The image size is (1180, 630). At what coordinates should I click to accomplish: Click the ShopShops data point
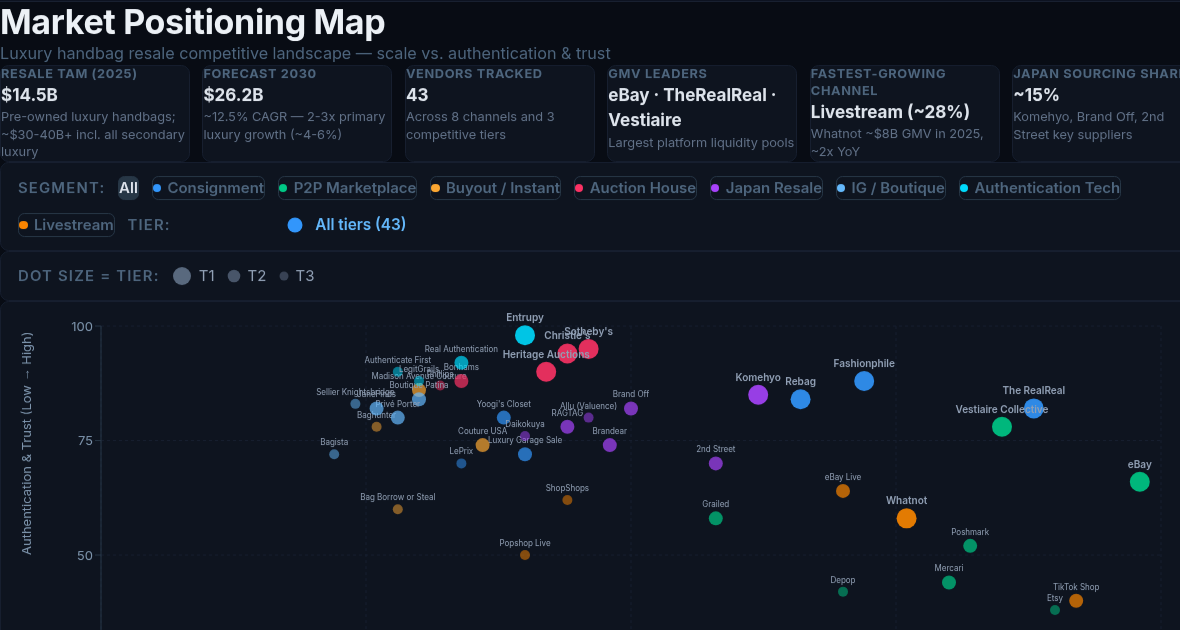click(x=567, y=500)
